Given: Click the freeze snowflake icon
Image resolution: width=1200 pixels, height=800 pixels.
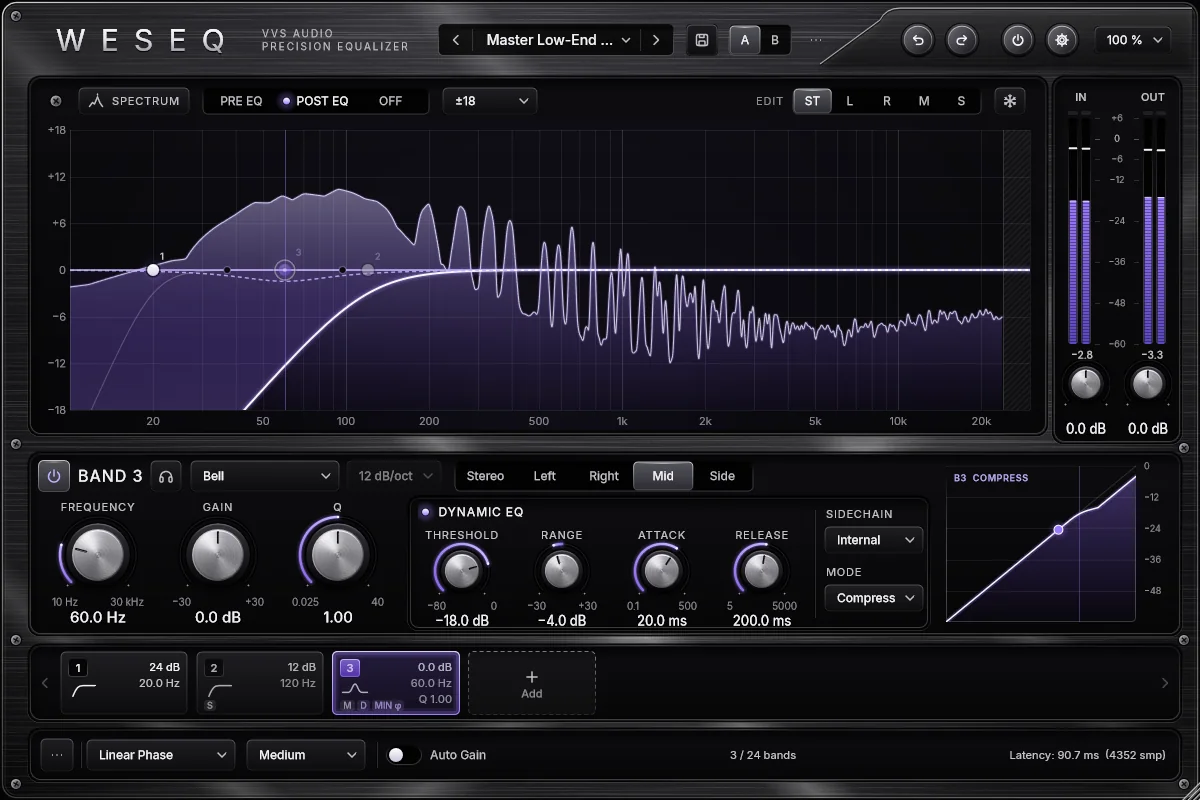Looking at the screenshot, I should click(x=1010, y=101).
